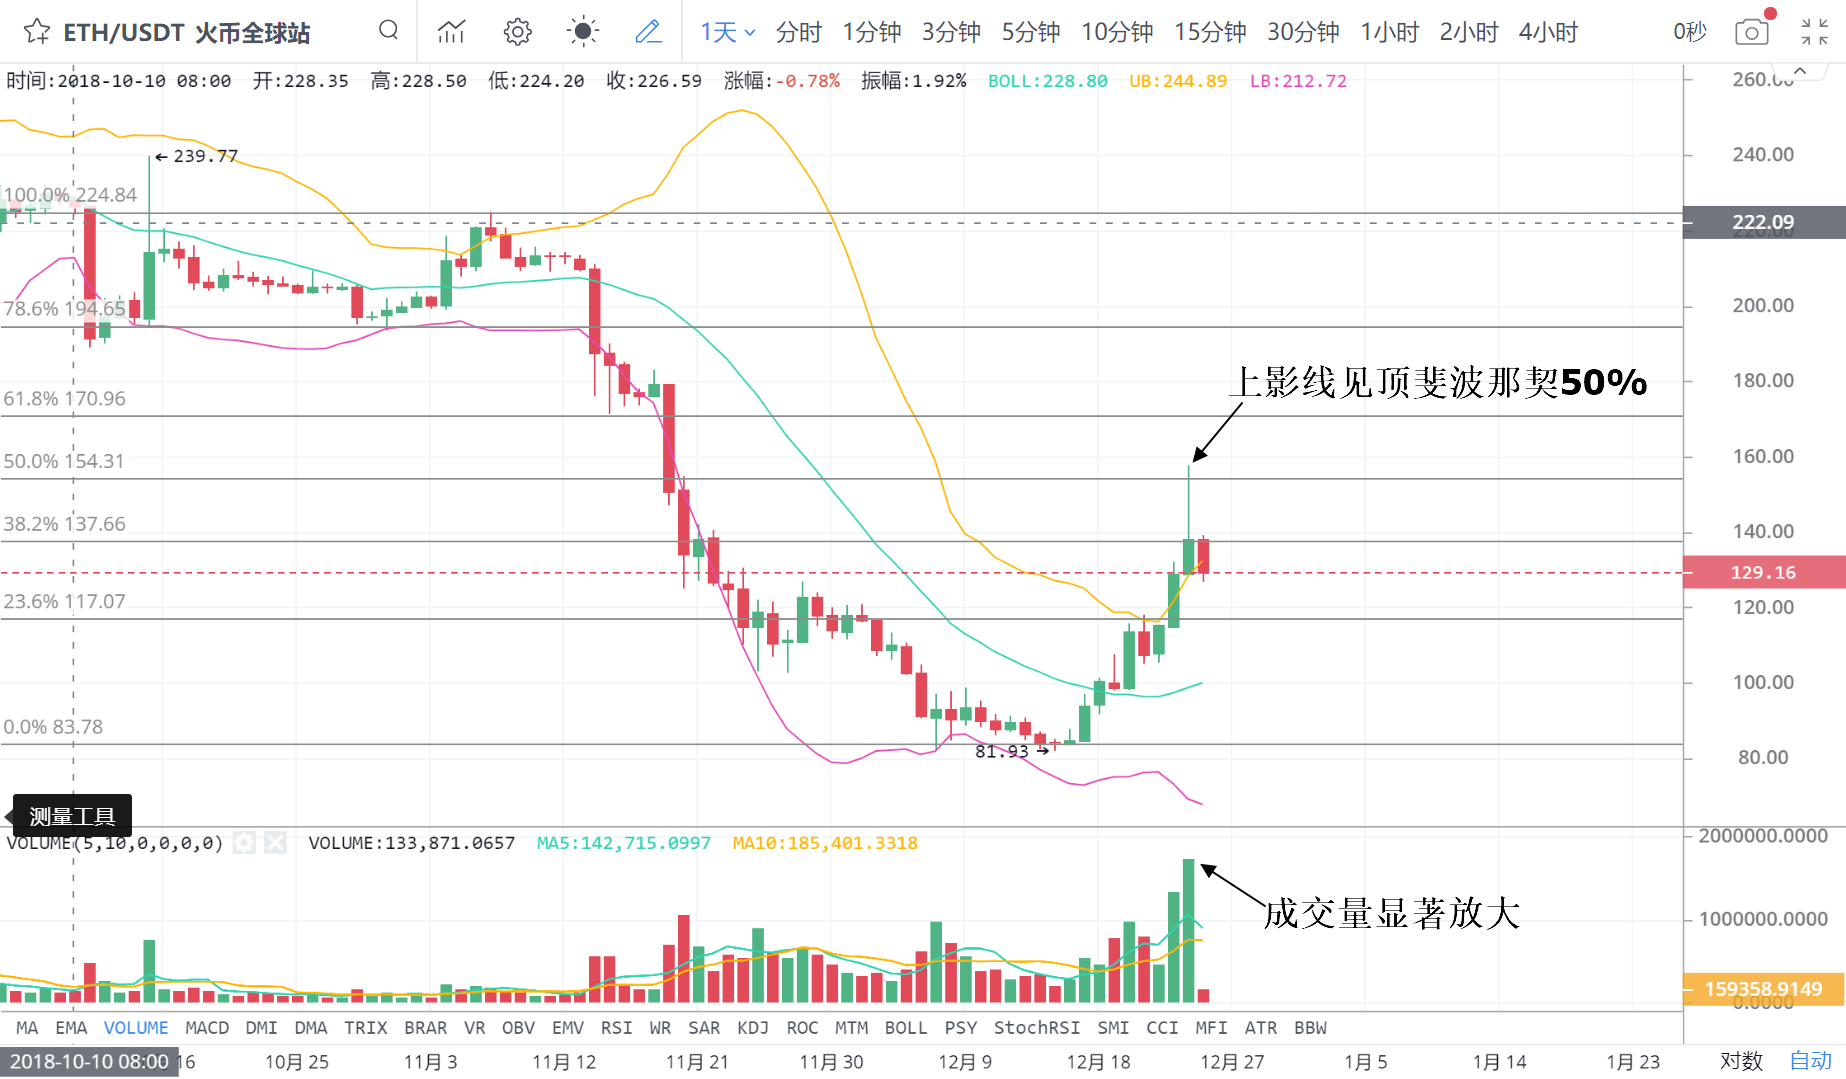Click the 0.0% 83.78 Fibonacci label
1846x1079 pixels.
(53, 727)
